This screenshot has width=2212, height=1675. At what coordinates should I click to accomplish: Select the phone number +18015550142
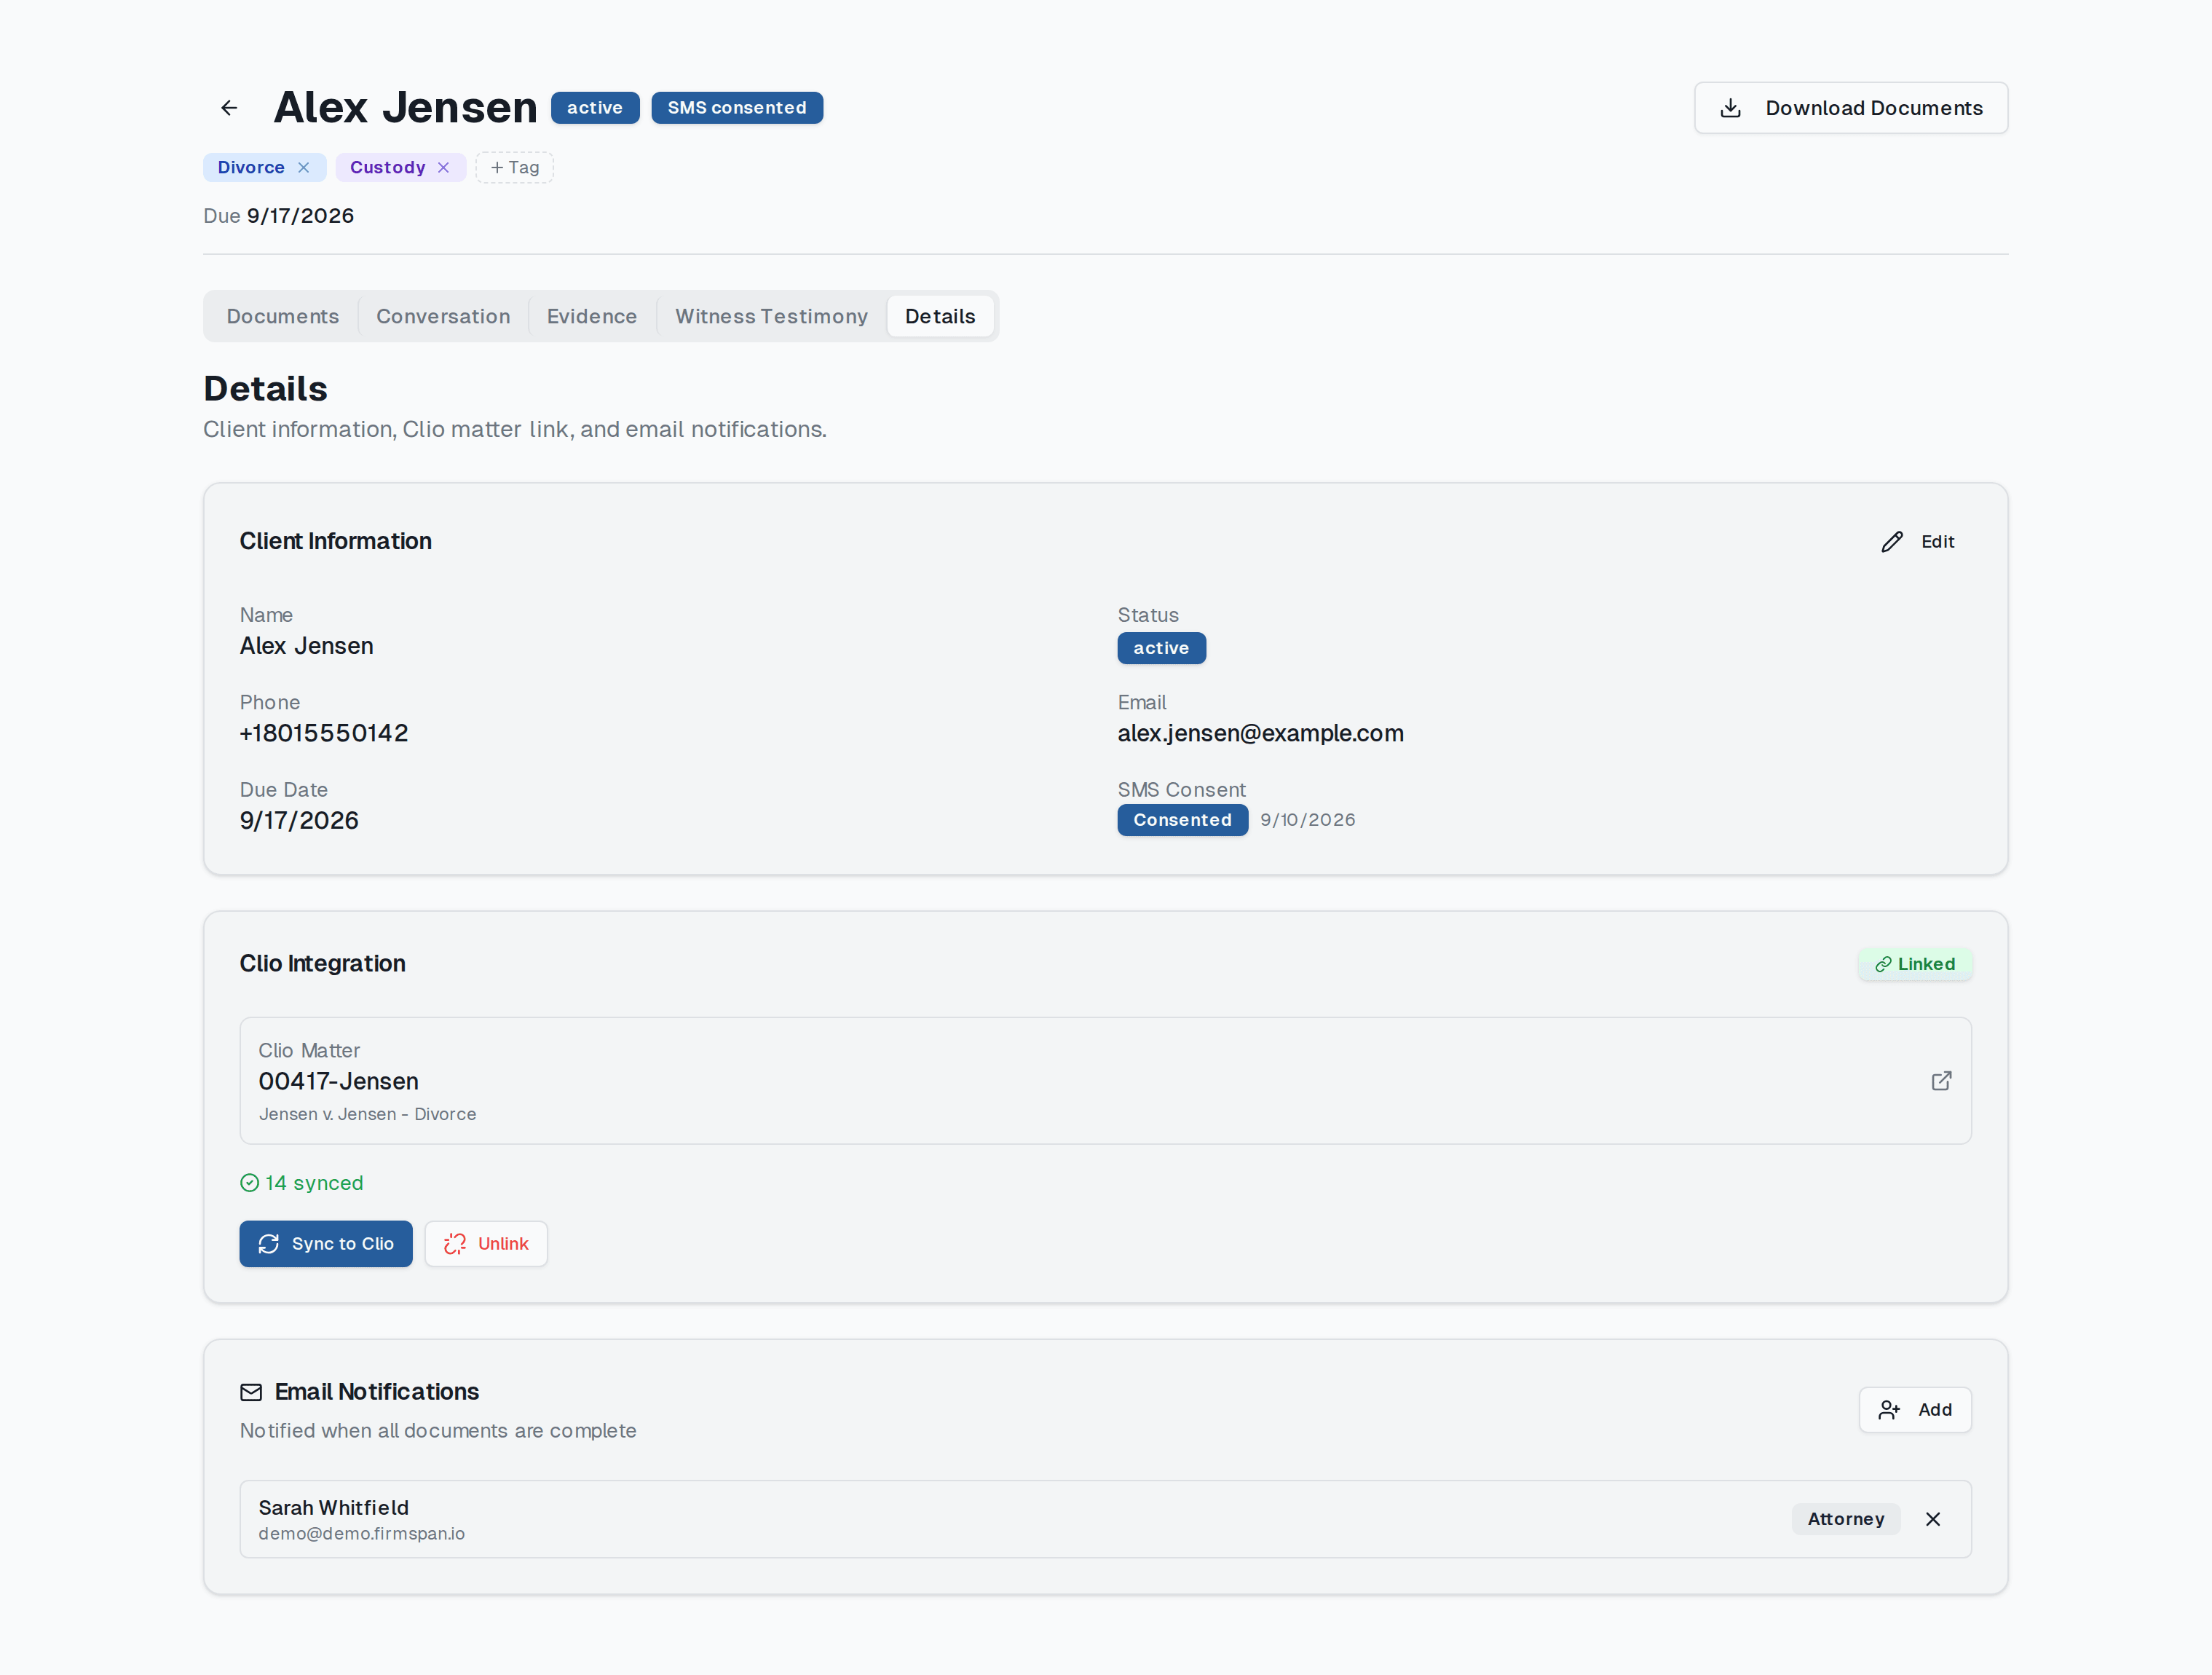324,733
